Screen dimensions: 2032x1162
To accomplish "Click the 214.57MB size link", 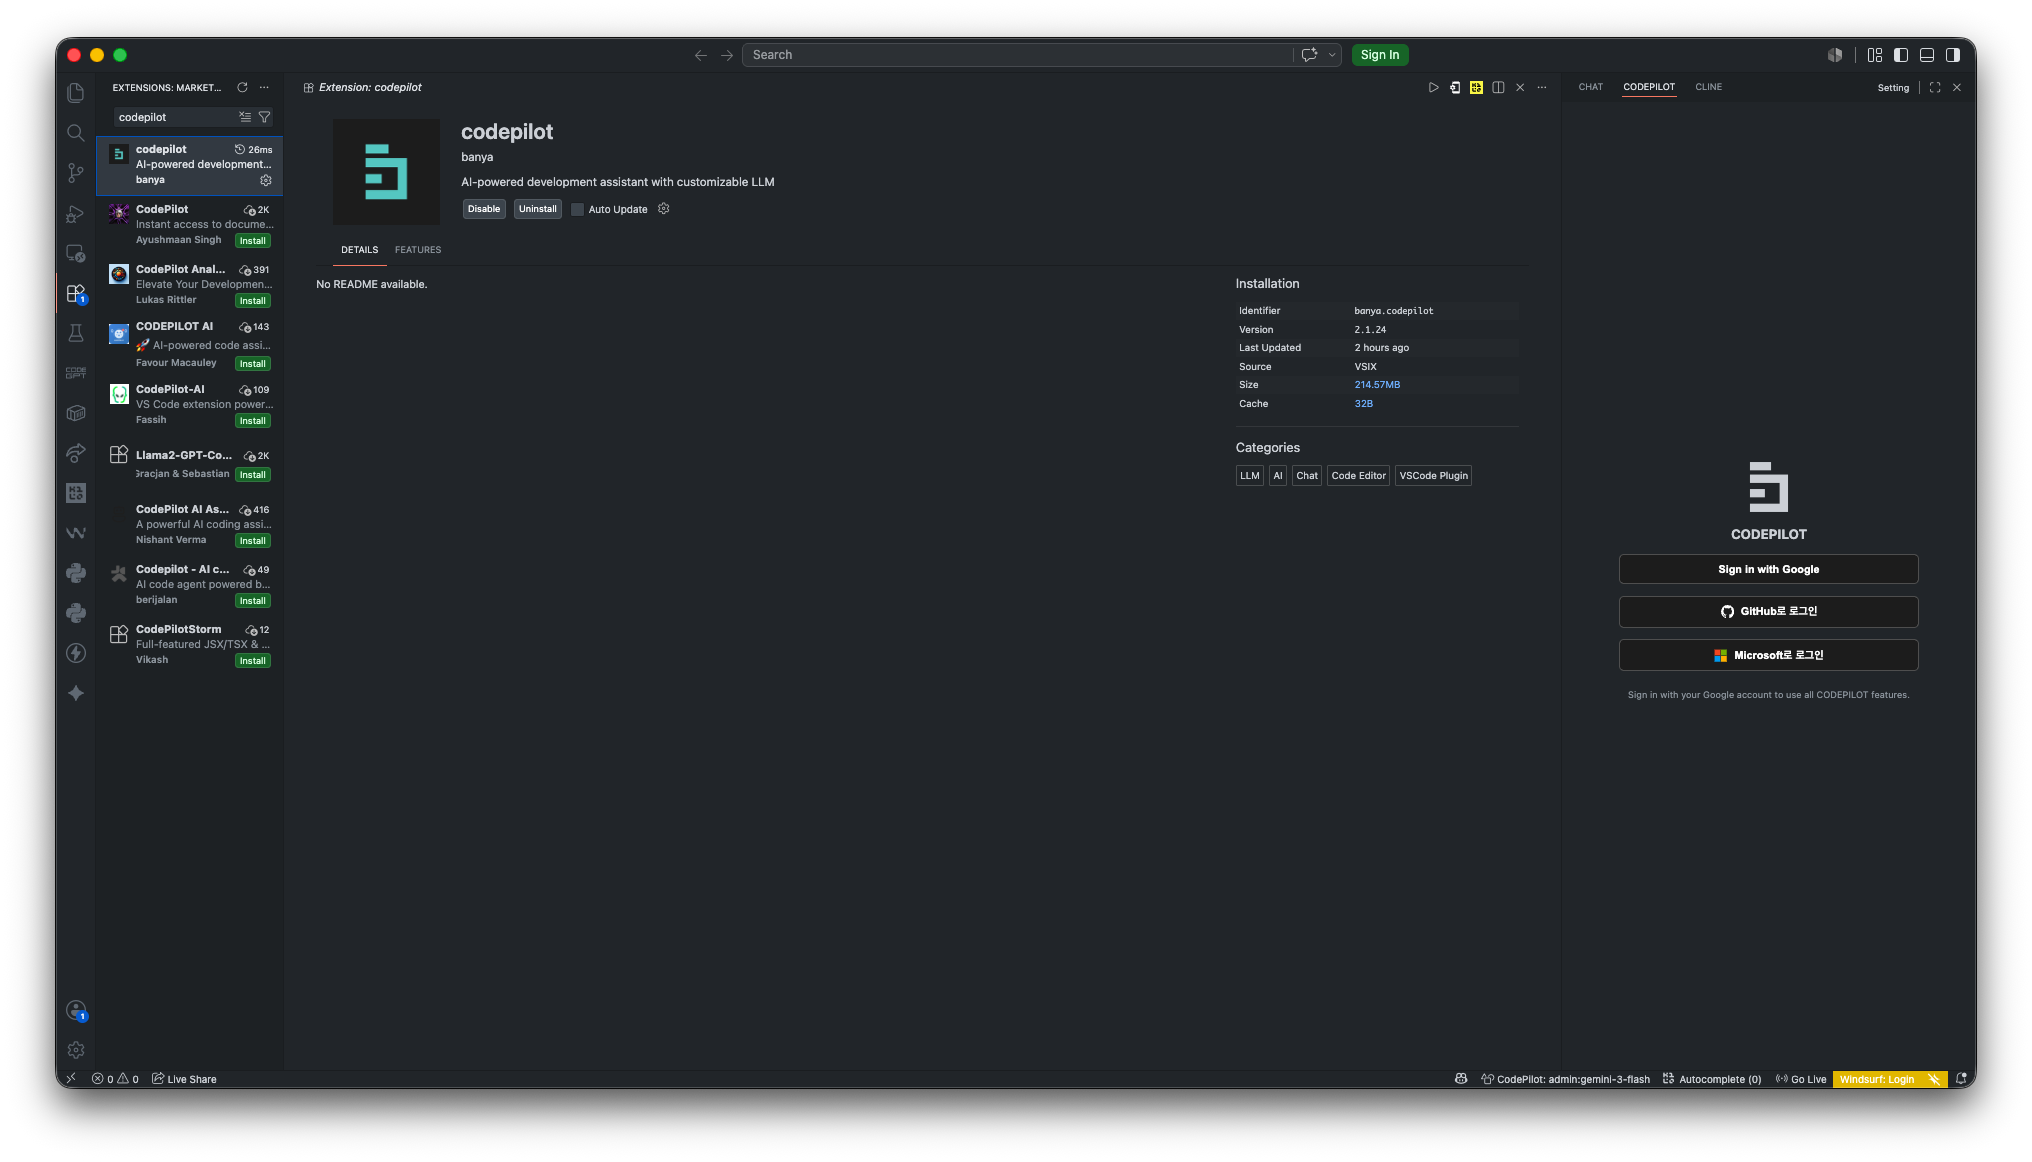I will click(1377, 385).
